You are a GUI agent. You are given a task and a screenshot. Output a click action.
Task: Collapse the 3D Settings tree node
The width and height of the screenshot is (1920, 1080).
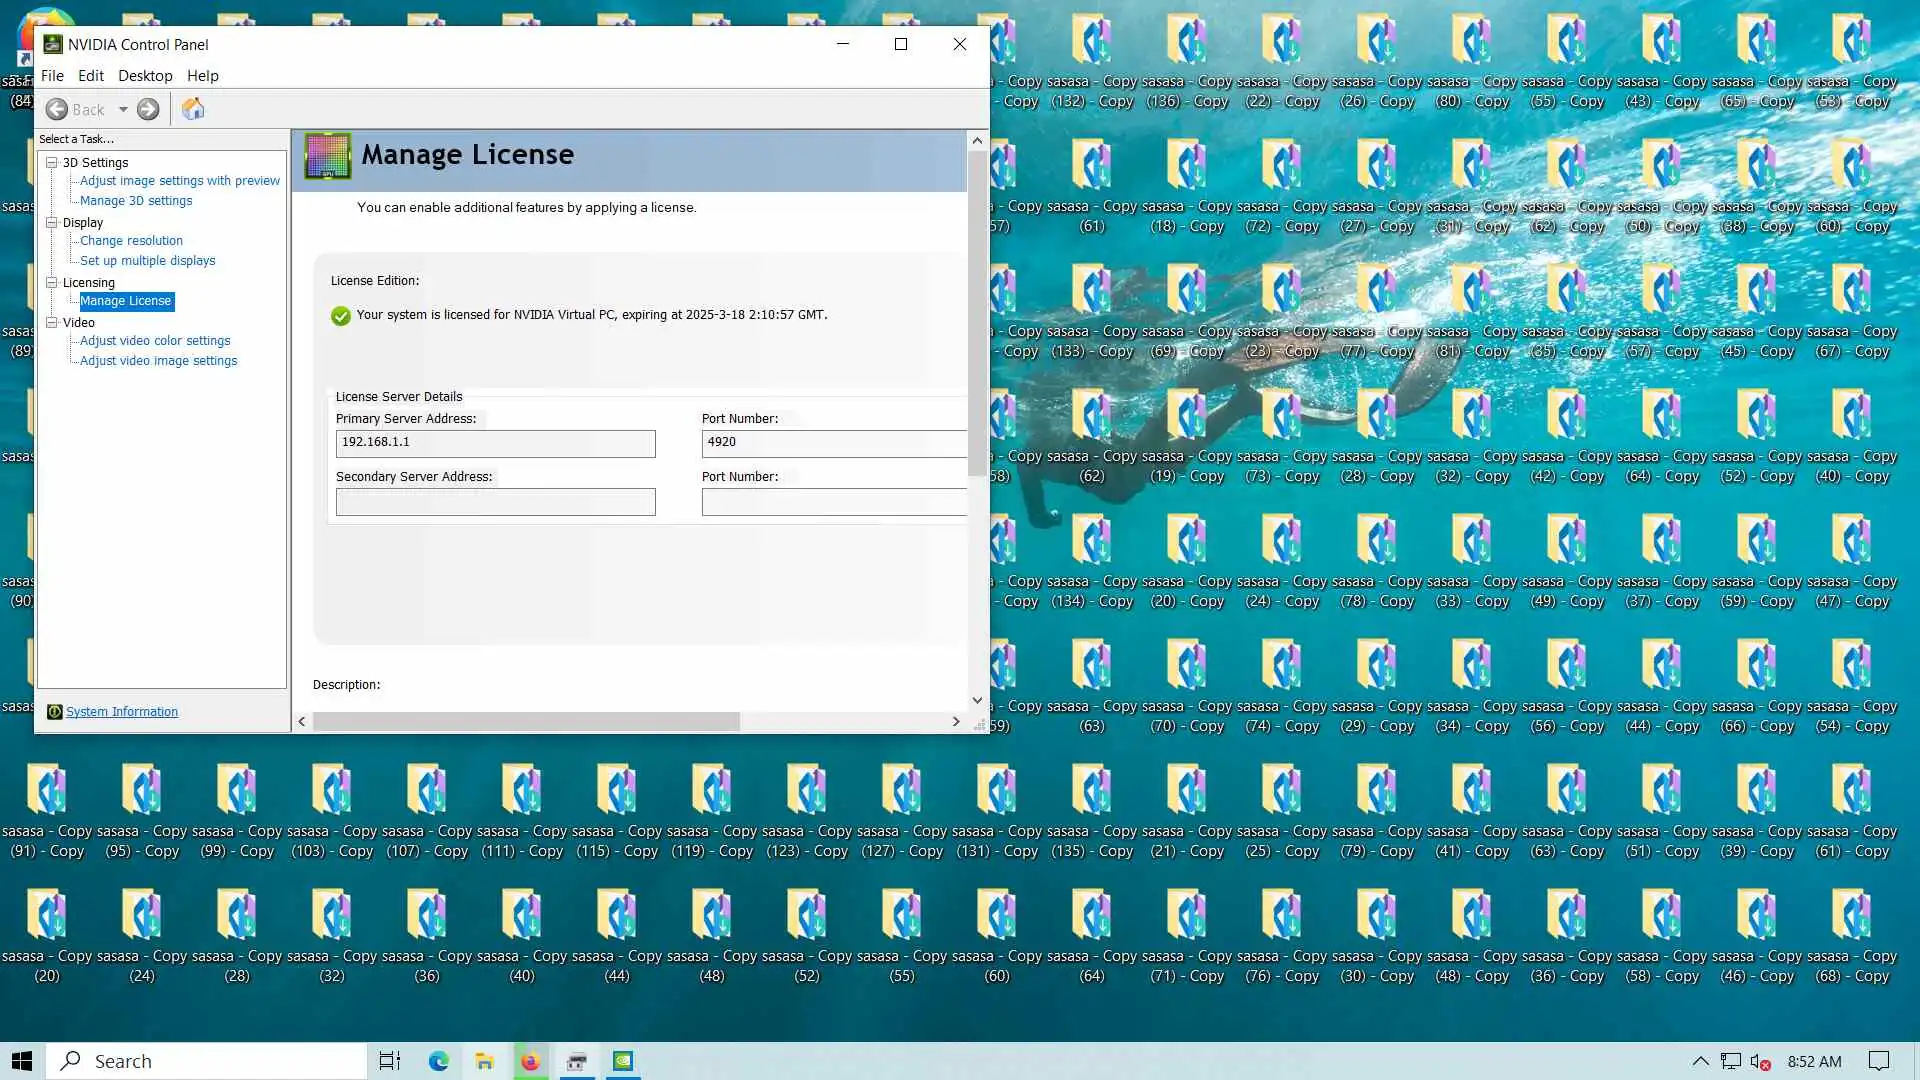point(51,162)
